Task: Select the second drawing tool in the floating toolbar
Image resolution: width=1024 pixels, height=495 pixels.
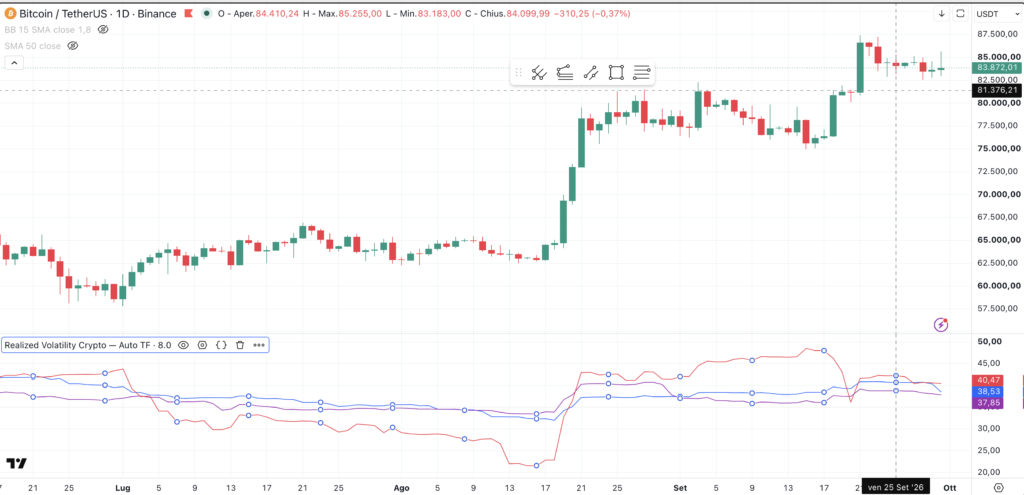Action: 565,72
